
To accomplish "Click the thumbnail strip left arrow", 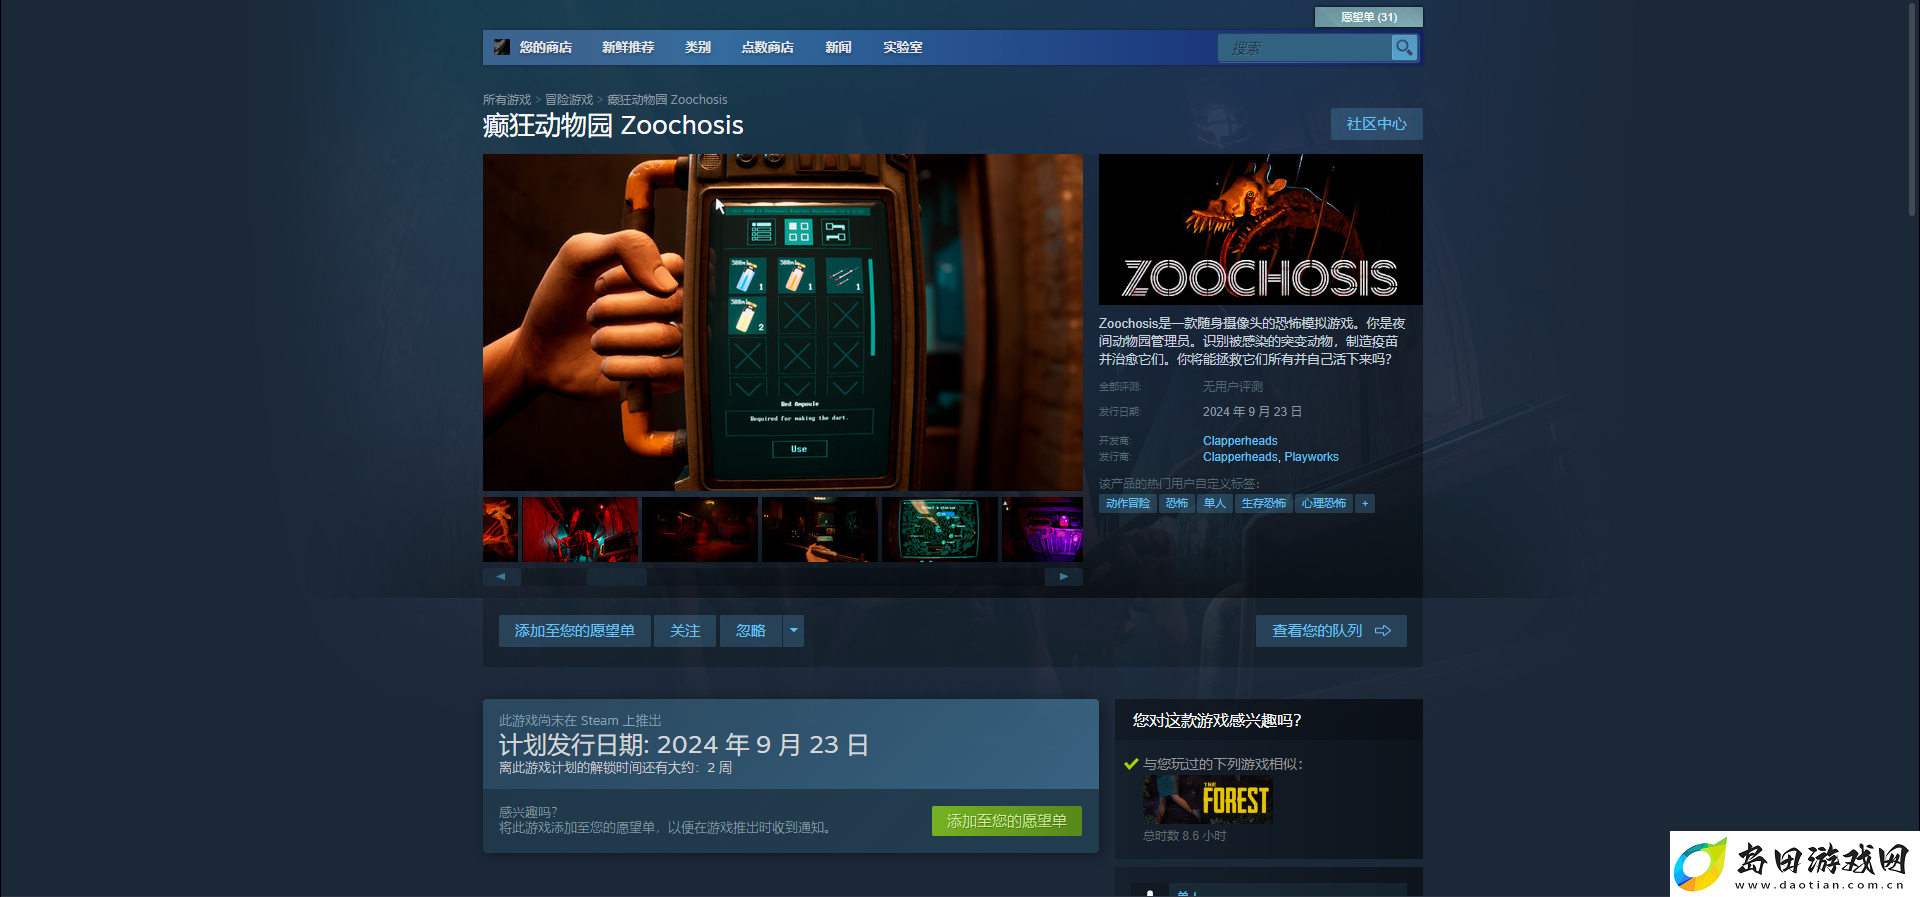I will [x=501, y=576].
